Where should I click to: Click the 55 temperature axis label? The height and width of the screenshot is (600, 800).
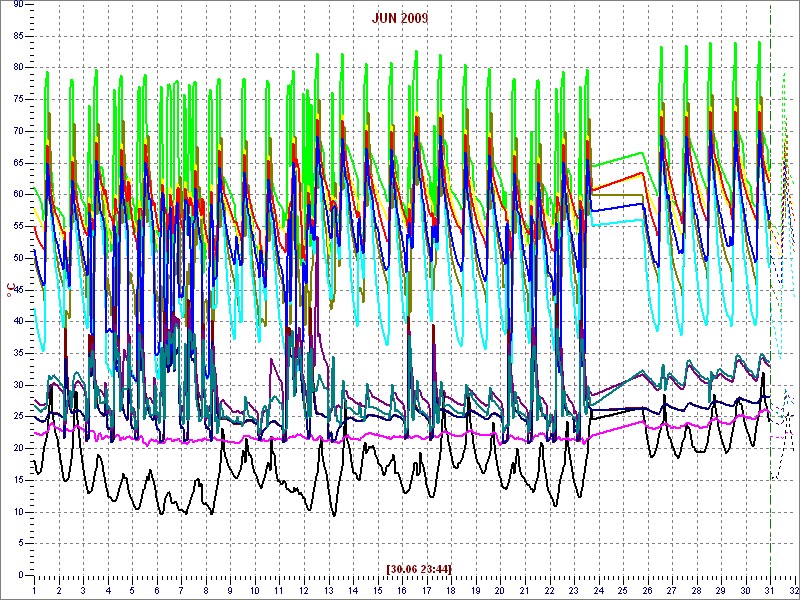coord(18,226)
